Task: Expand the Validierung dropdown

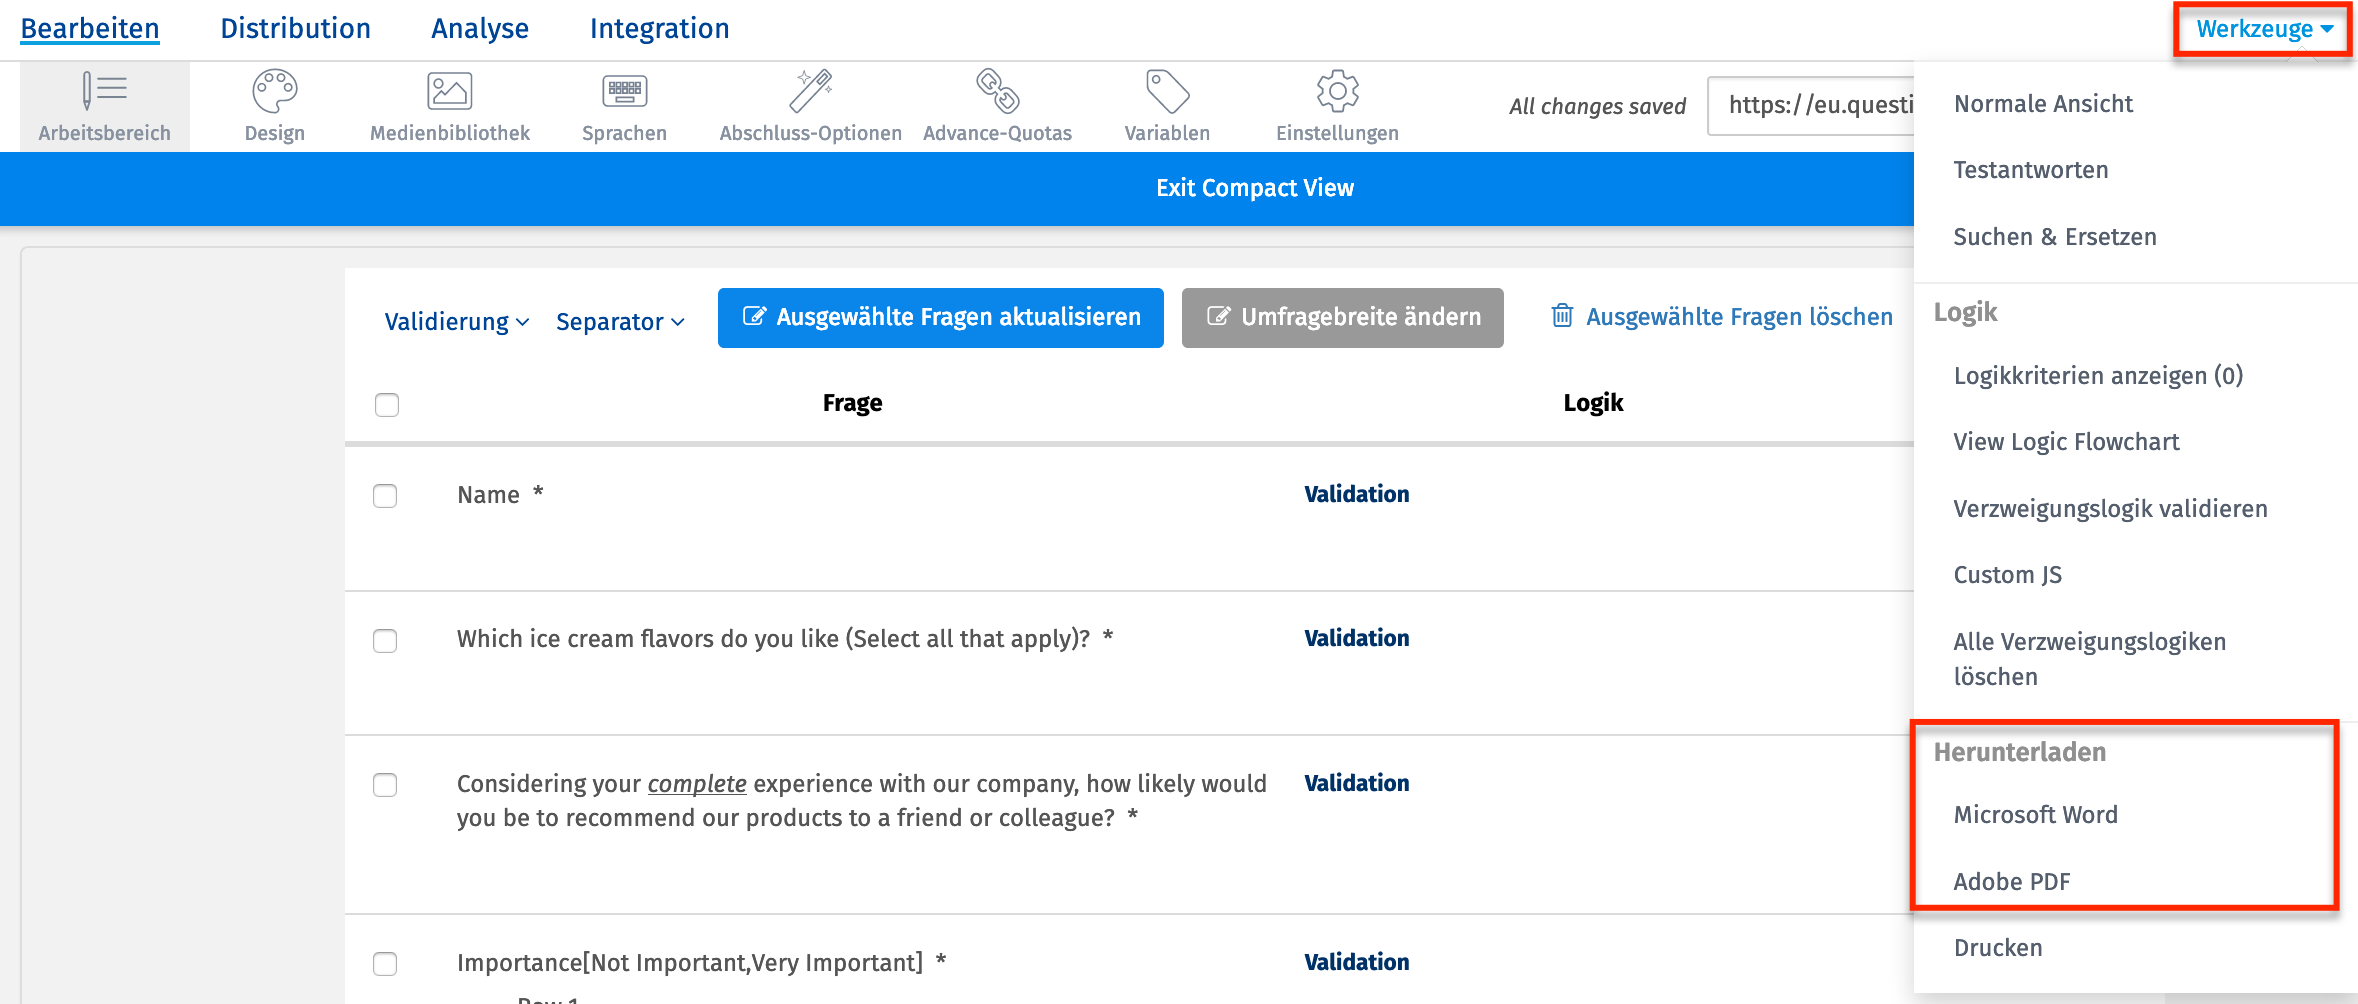Action: (x=457, y=322)
